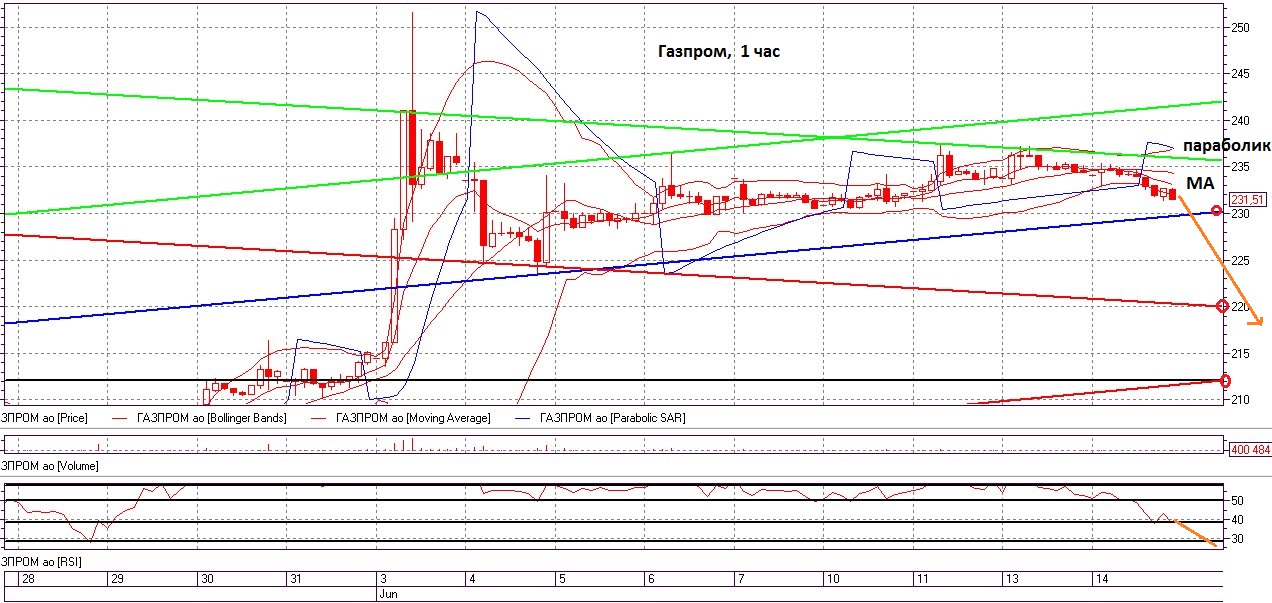Click the current price tag 231,51
The width and height of the screenshot is (1272, 603).
click(x=1248, y=198)
